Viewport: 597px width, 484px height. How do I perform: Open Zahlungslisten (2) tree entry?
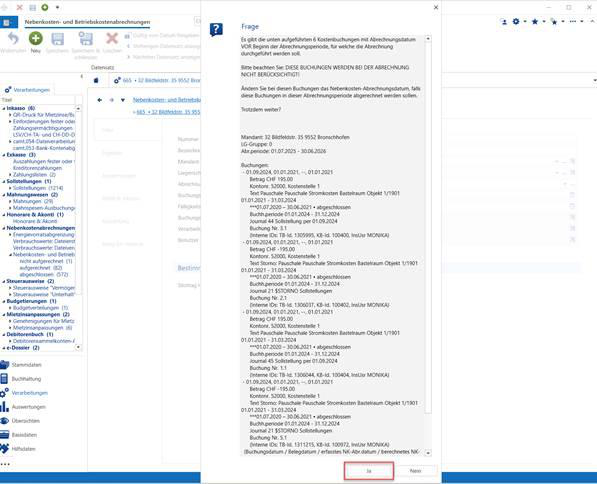[34, 175]
